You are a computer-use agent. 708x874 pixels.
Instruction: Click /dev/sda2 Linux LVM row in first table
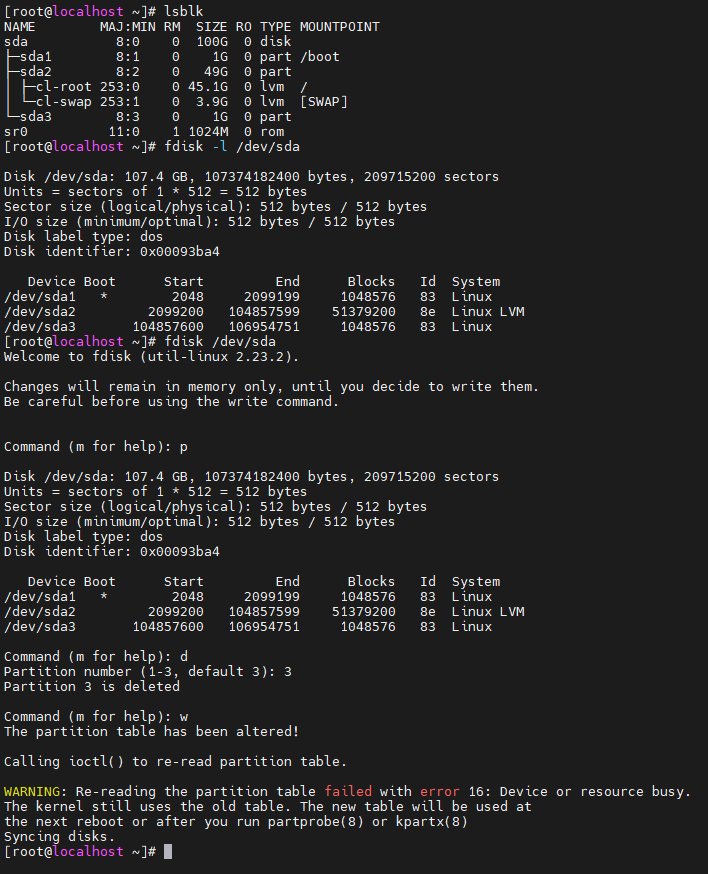pyautogui.click(x=264, y=311)
